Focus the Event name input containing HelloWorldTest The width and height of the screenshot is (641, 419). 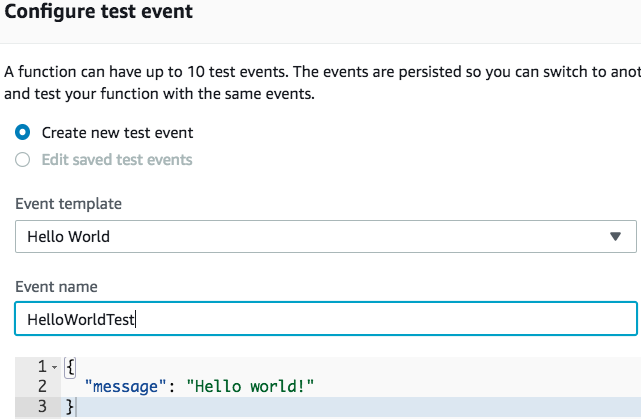[325, 319]
